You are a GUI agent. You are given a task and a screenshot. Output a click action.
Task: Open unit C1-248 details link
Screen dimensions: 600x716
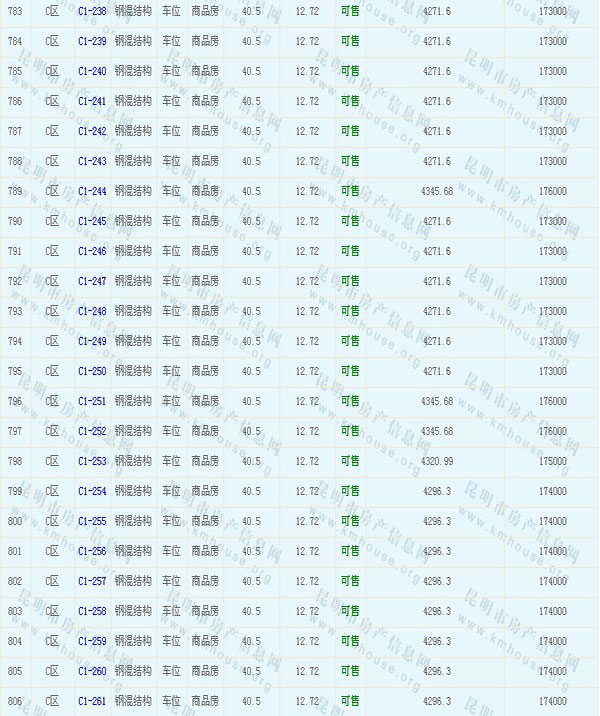(x=91, y=311)
